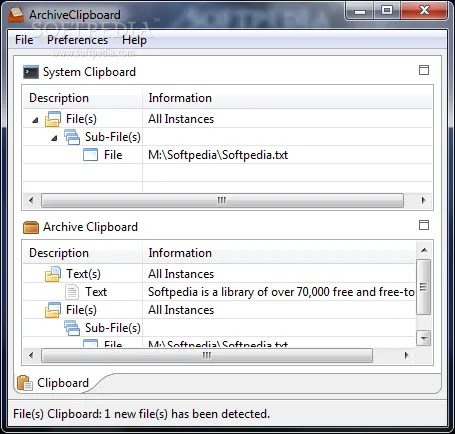Select the Text(s) row in Archive Clipboard

click(x=219, y=274)
